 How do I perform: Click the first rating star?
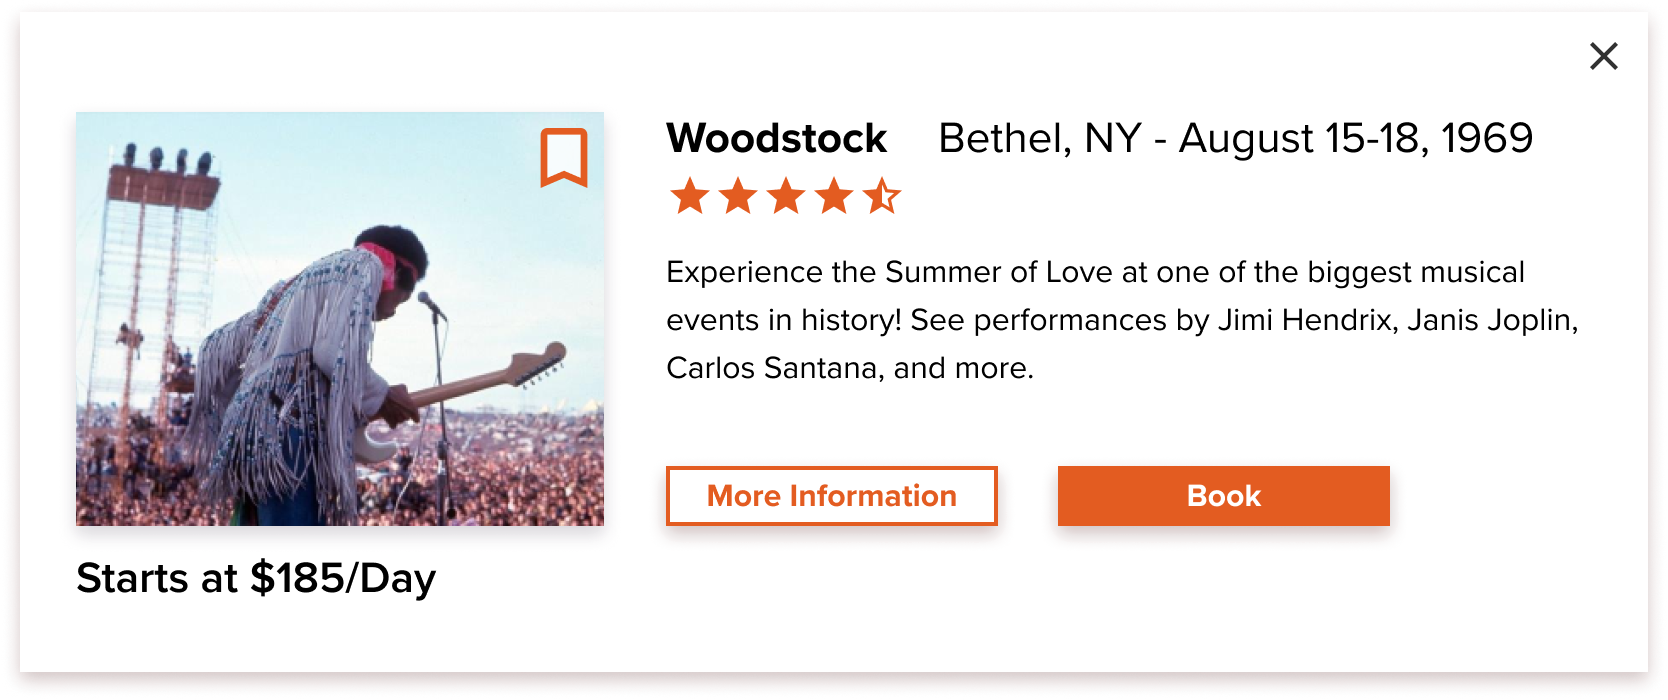pyautogui.click(x=690, y=196)
